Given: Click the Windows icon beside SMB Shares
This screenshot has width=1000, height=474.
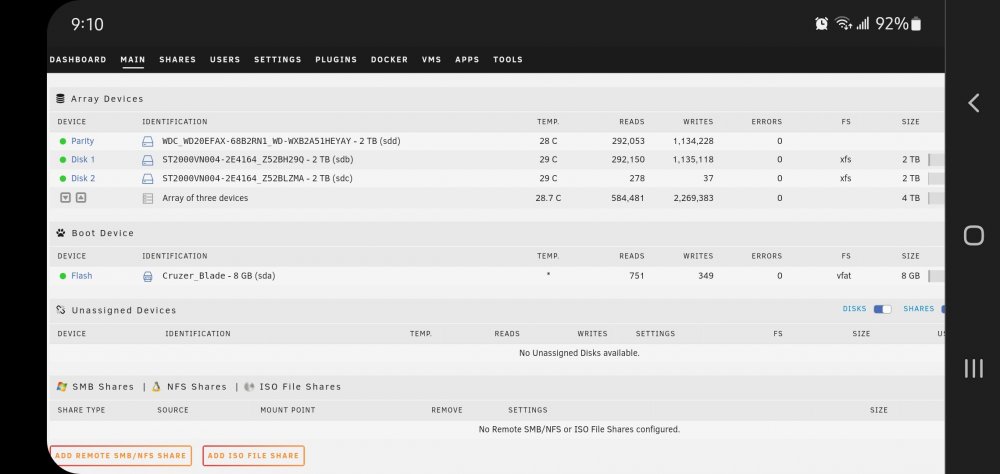Looking at the screenshot, I should click(62, 387).
